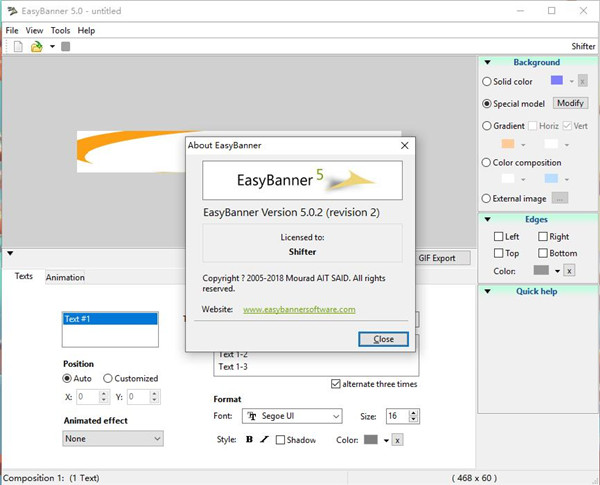Select the Text 1-3 line
This screenshot has height=485, width=600.
coord(233,367)
